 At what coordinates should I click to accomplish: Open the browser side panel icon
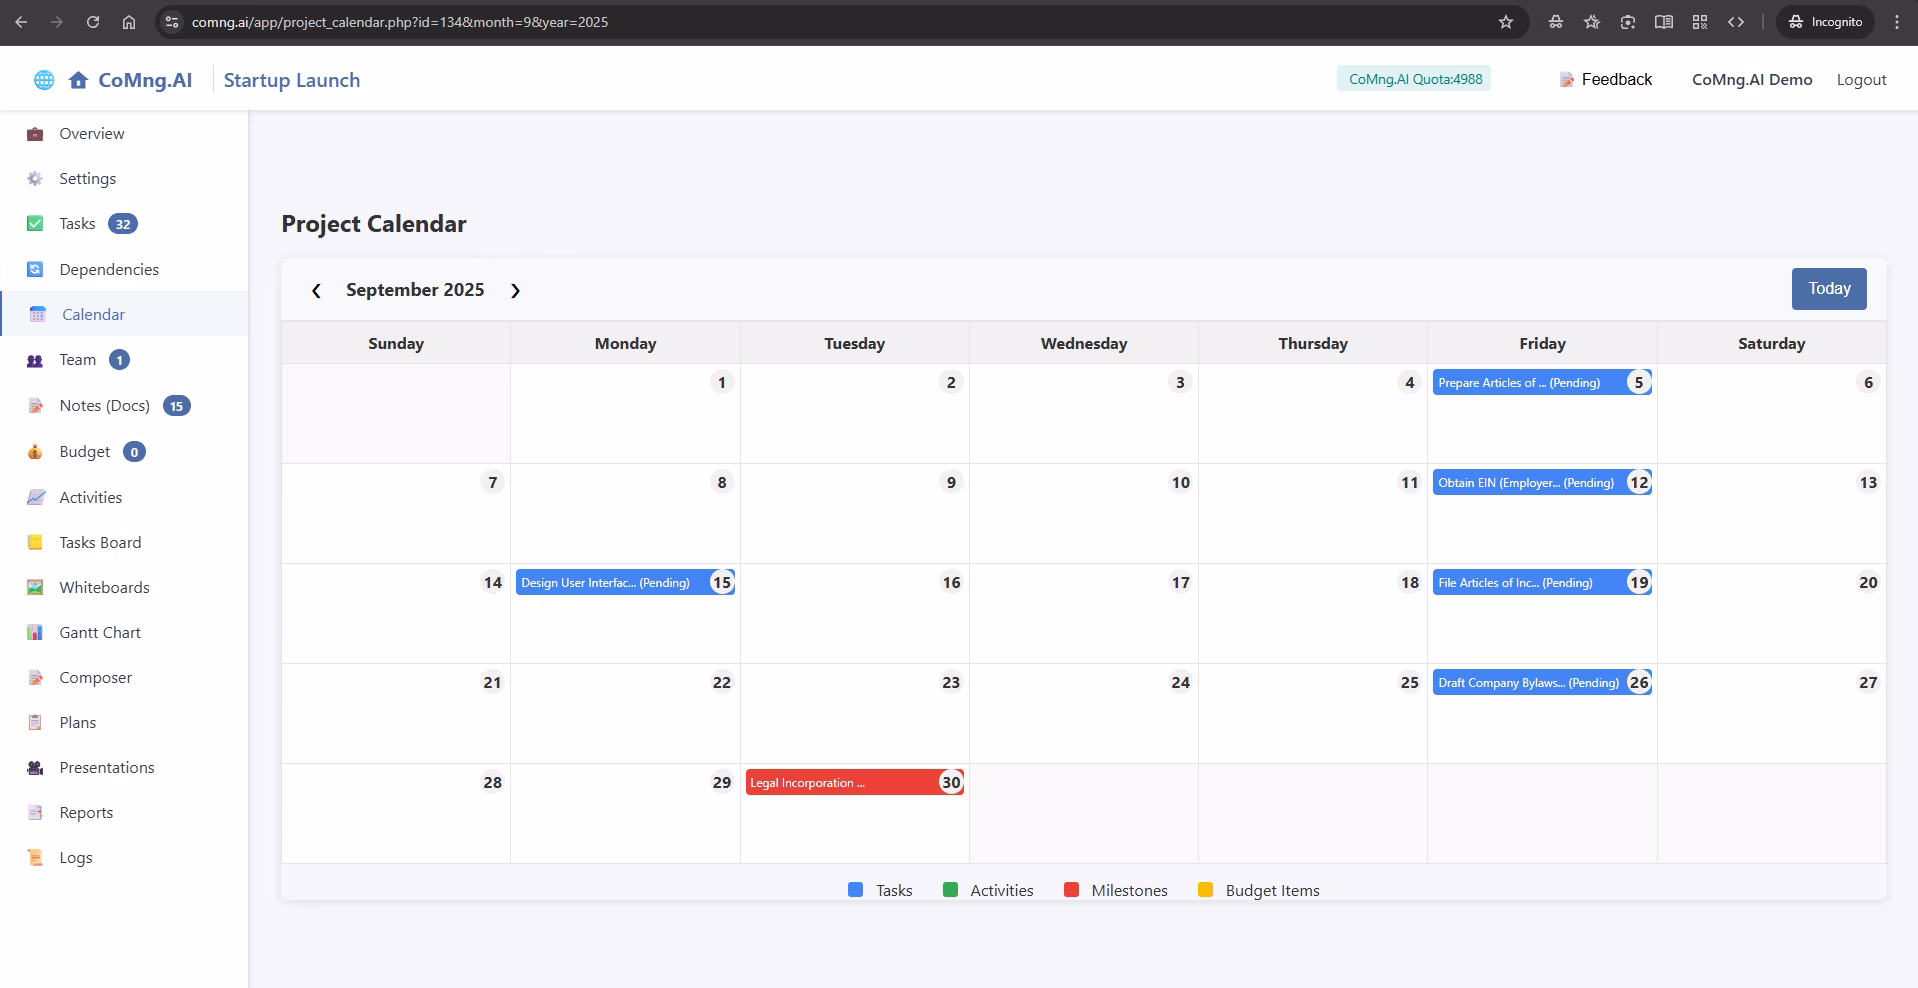coord(1664,22)
